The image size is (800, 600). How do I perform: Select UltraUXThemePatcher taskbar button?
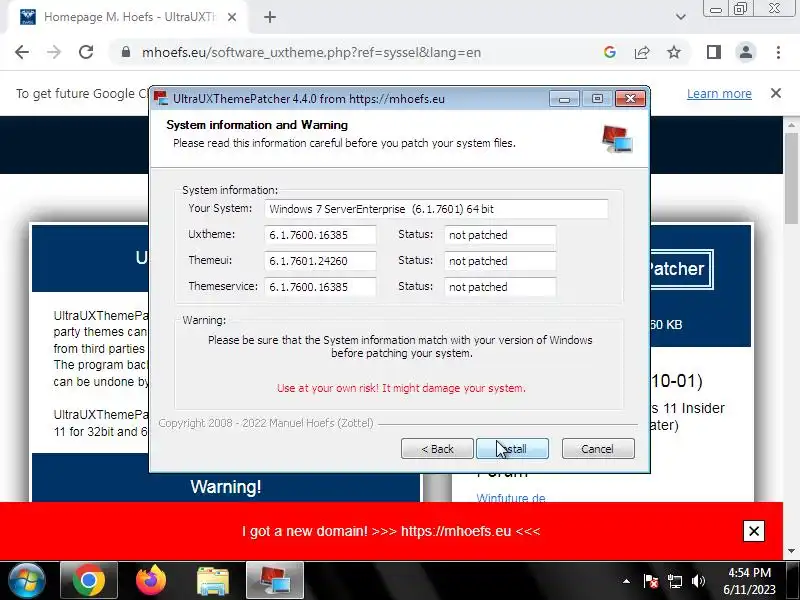click(x=275, y=581)
